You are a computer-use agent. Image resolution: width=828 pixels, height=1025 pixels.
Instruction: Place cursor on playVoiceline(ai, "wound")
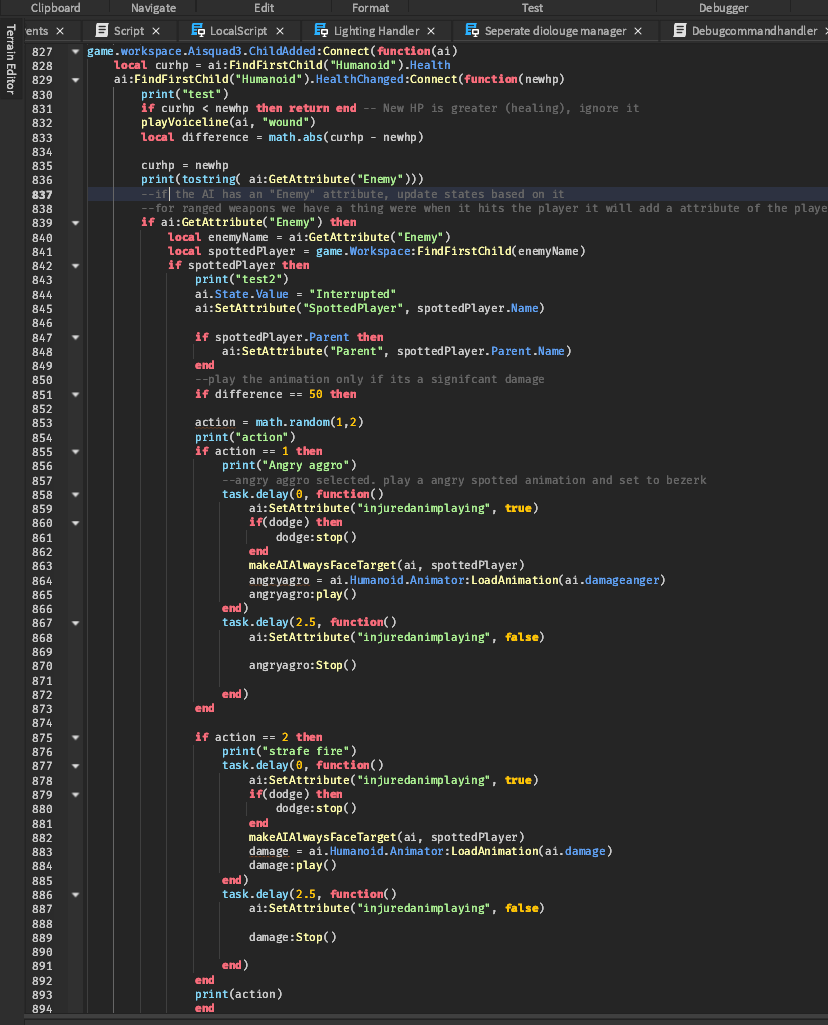pyautogui.click(x=228, y=122)
